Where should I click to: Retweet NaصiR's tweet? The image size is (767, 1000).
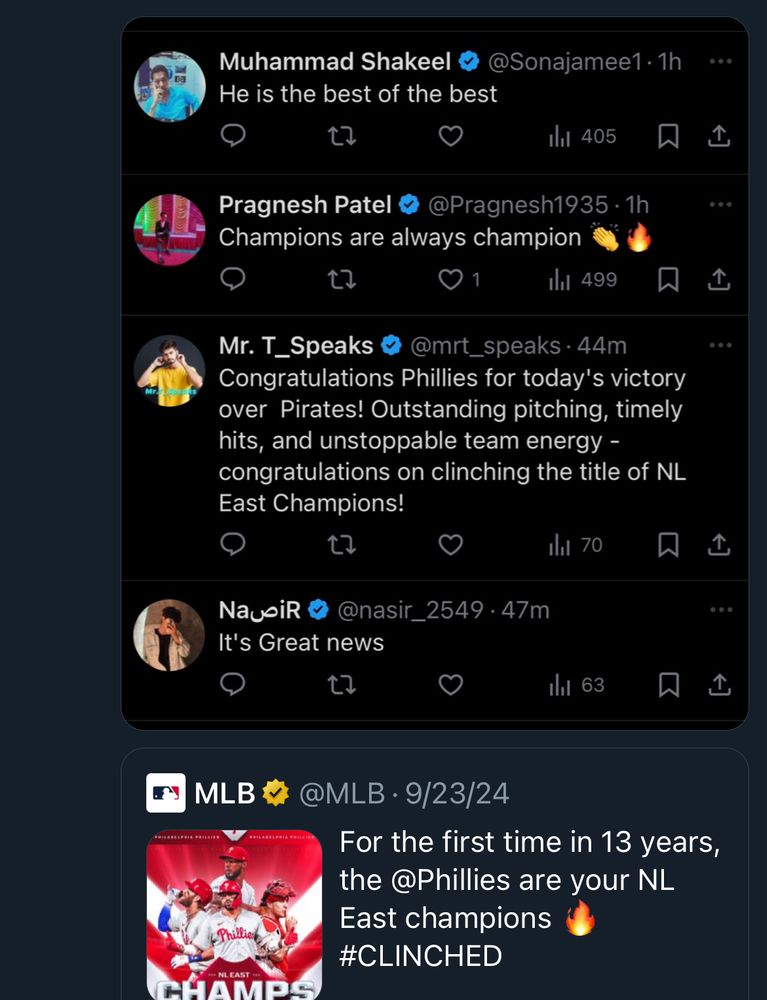click(x=342, y=685)
